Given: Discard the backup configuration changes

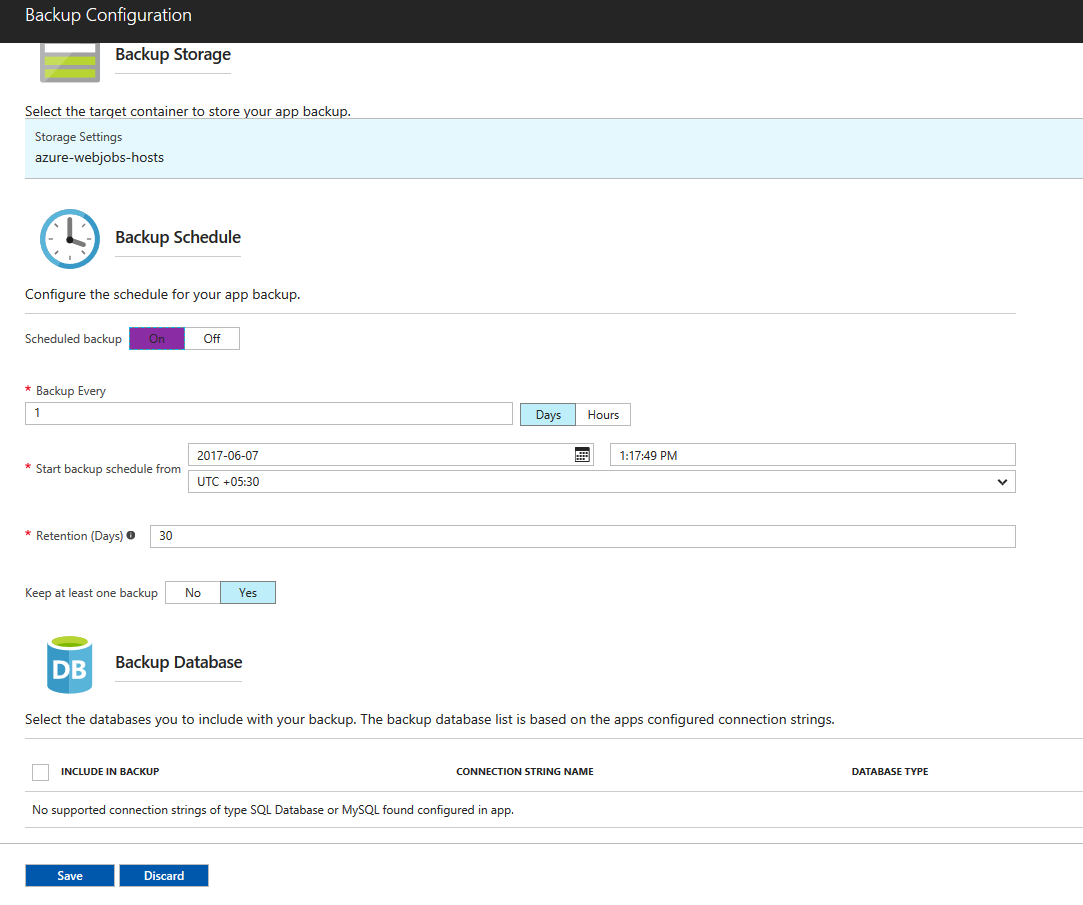Looking at the screenshot, I should point(164,876).
